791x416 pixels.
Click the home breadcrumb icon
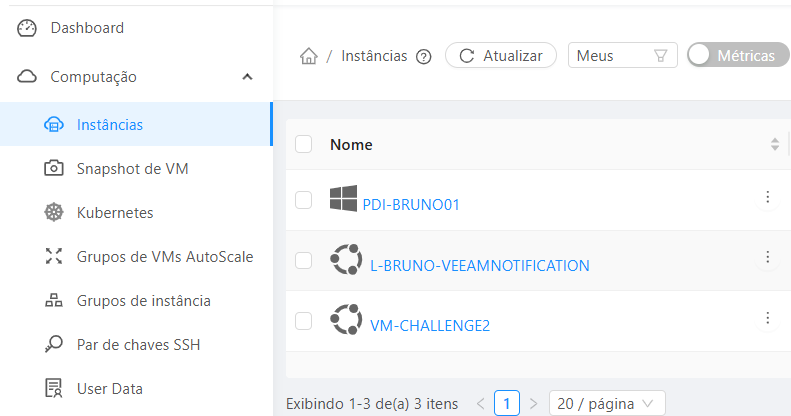point(309,56)
